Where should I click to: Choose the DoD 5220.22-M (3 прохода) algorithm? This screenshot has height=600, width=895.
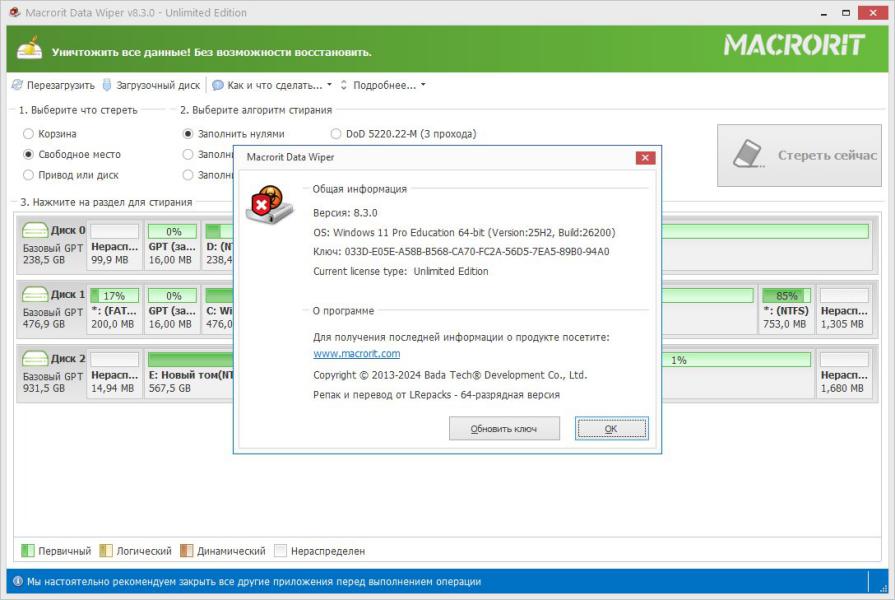pyautogui.click(x=336, y=134)
